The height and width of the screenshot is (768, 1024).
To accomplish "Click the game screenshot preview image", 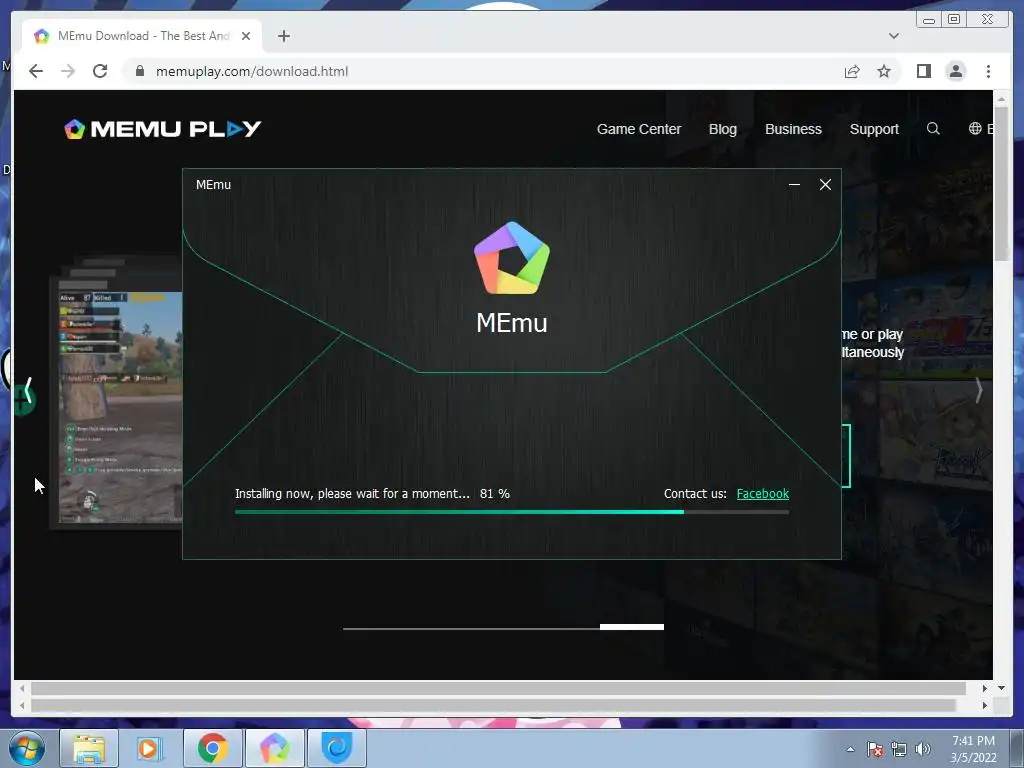I will (x=121, y=407).
